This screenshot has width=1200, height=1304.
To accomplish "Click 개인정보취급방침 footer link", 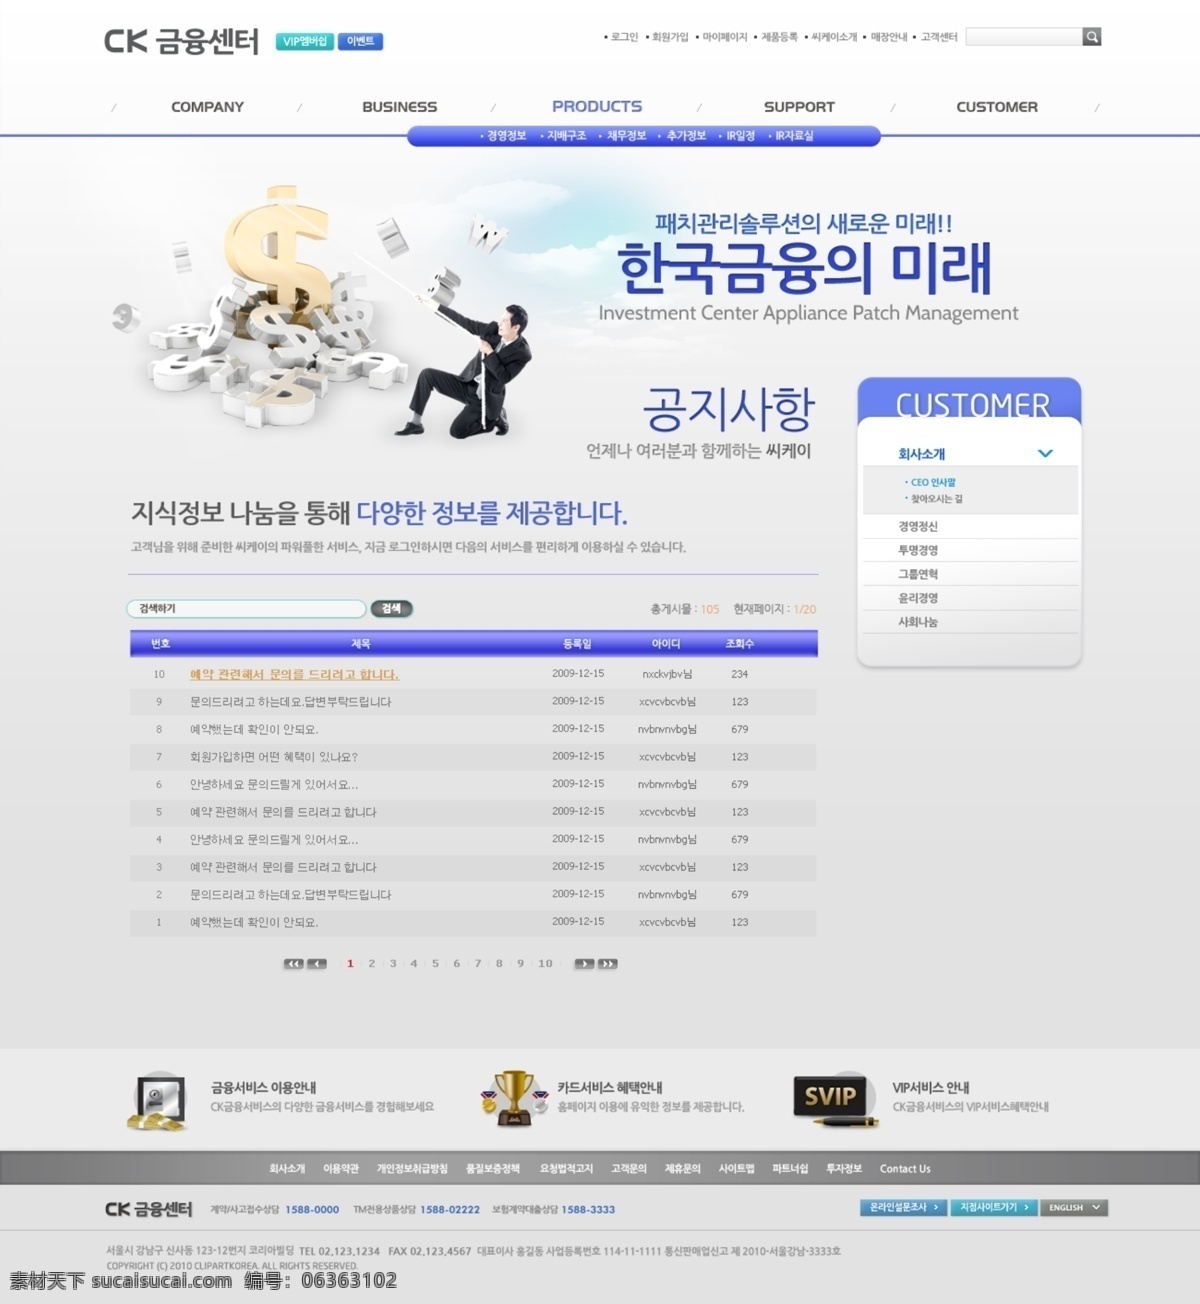I will click(412, 1169).
